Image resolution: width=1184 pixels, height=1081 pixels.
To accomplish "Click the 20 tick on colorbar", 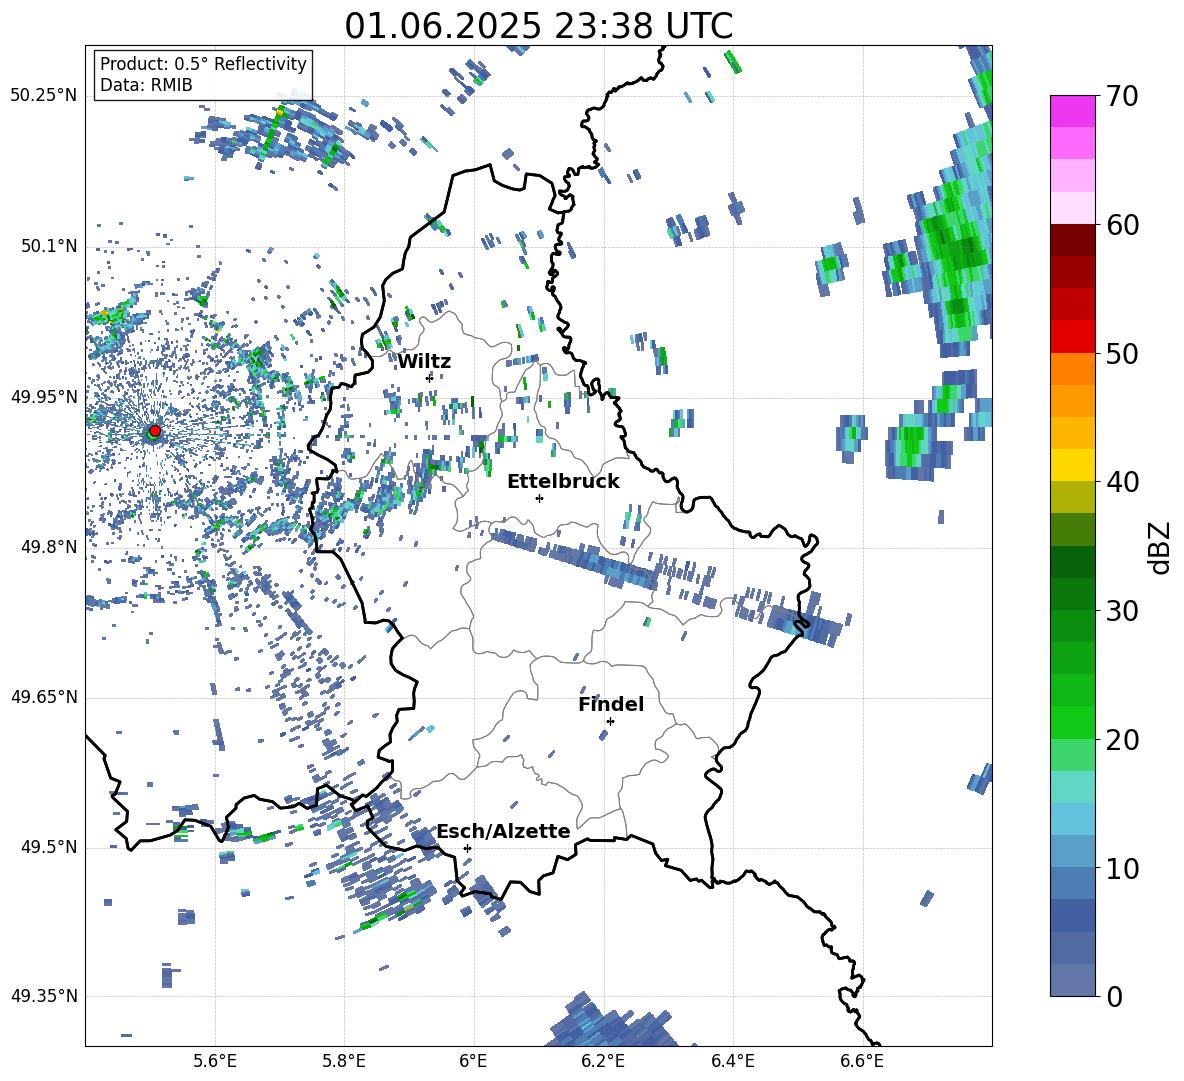I will (x=1121, y=740).
